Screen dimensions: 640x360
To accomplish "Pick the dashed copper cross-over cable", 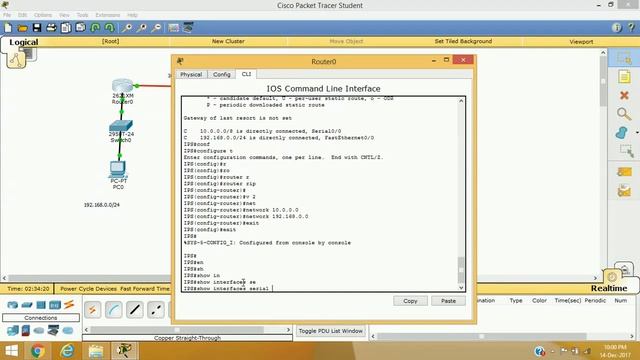I will tap(156, 310).
